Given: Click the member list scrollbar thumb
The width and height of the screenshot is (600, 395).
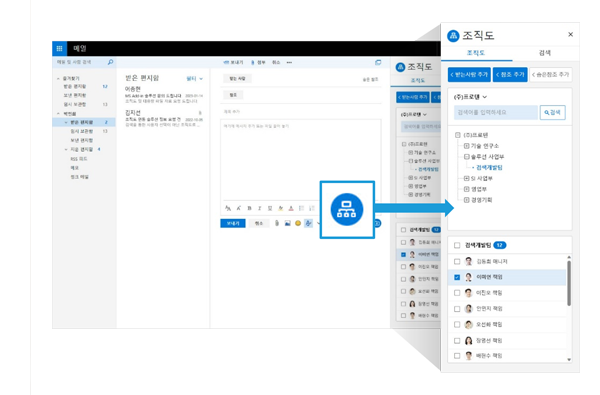Looking at the screenshot, I should [569, 283].
